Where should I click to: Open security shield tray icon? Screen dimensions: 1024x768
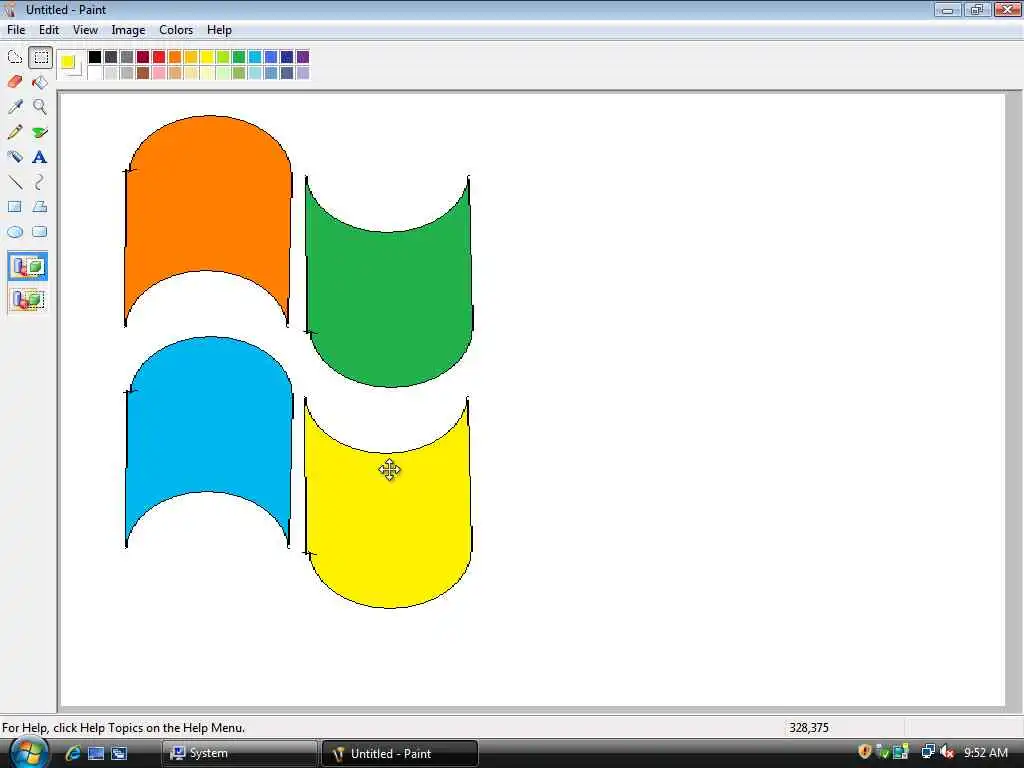pos(865,752)
